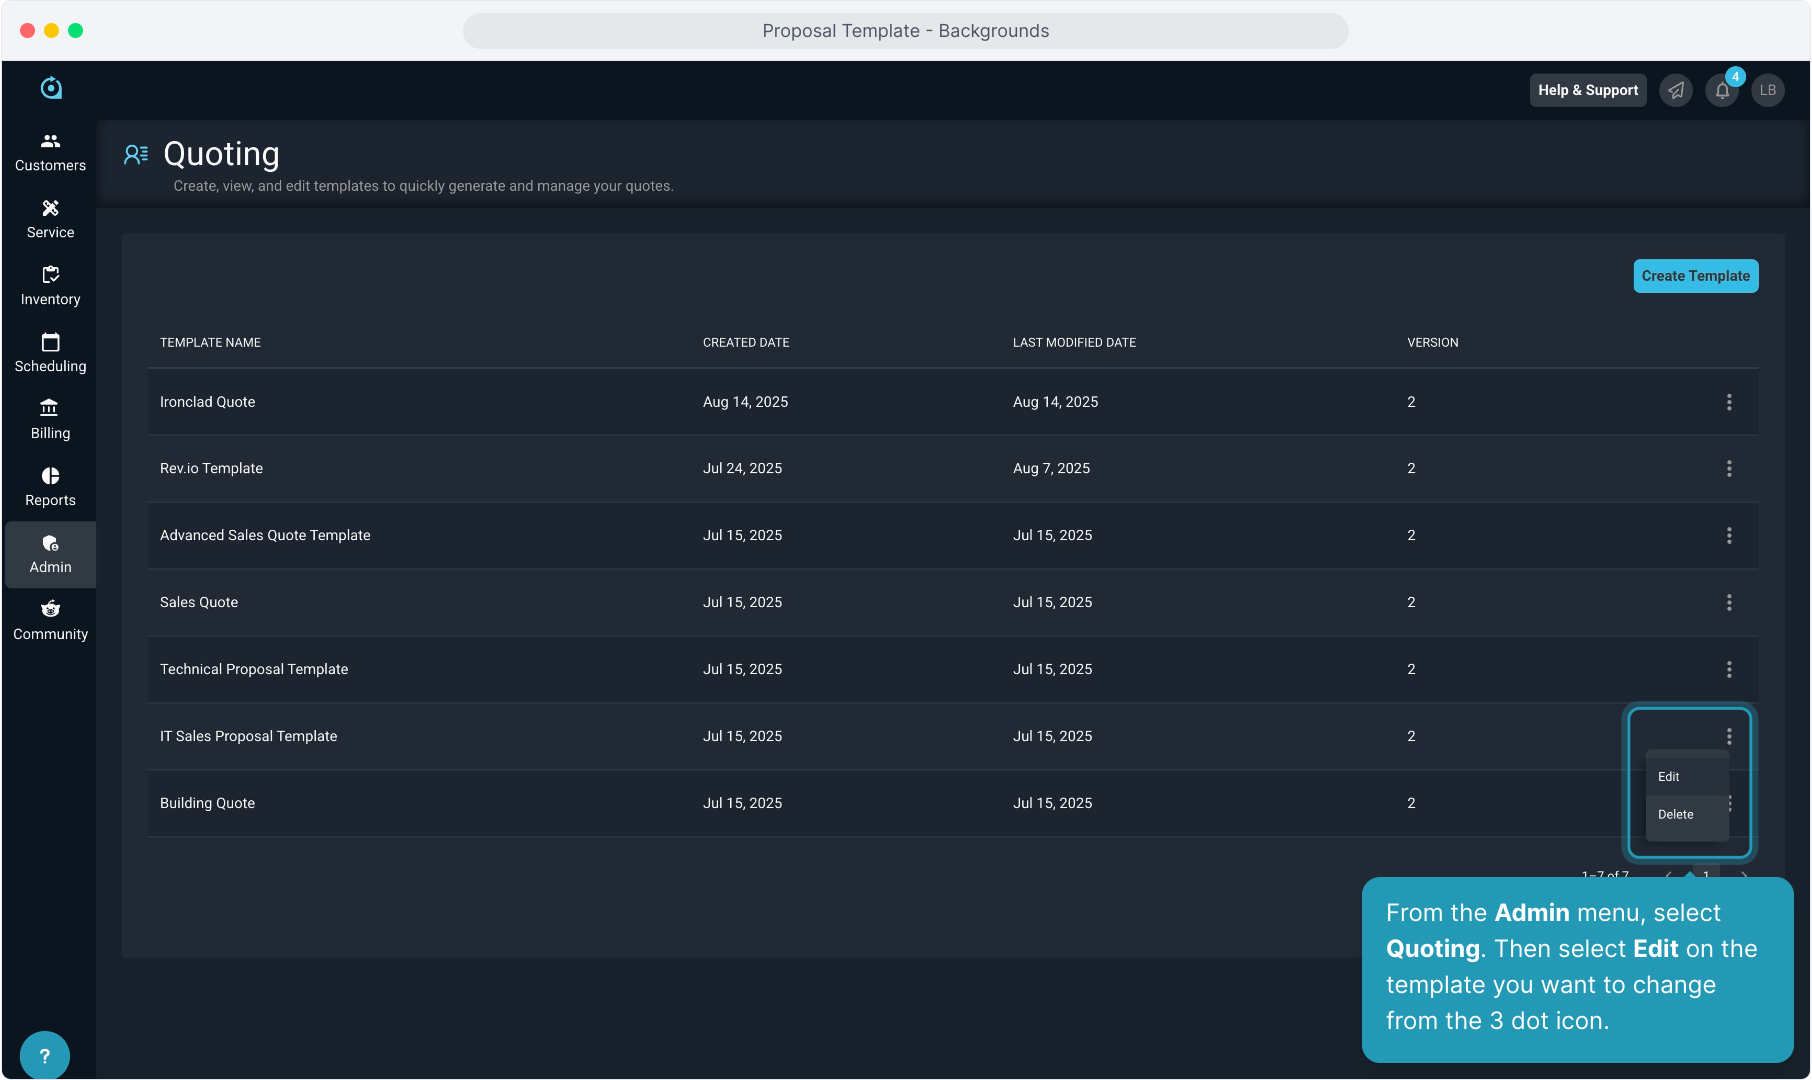
Task: Click the Ironclad Quote template name
Action: 208,402
